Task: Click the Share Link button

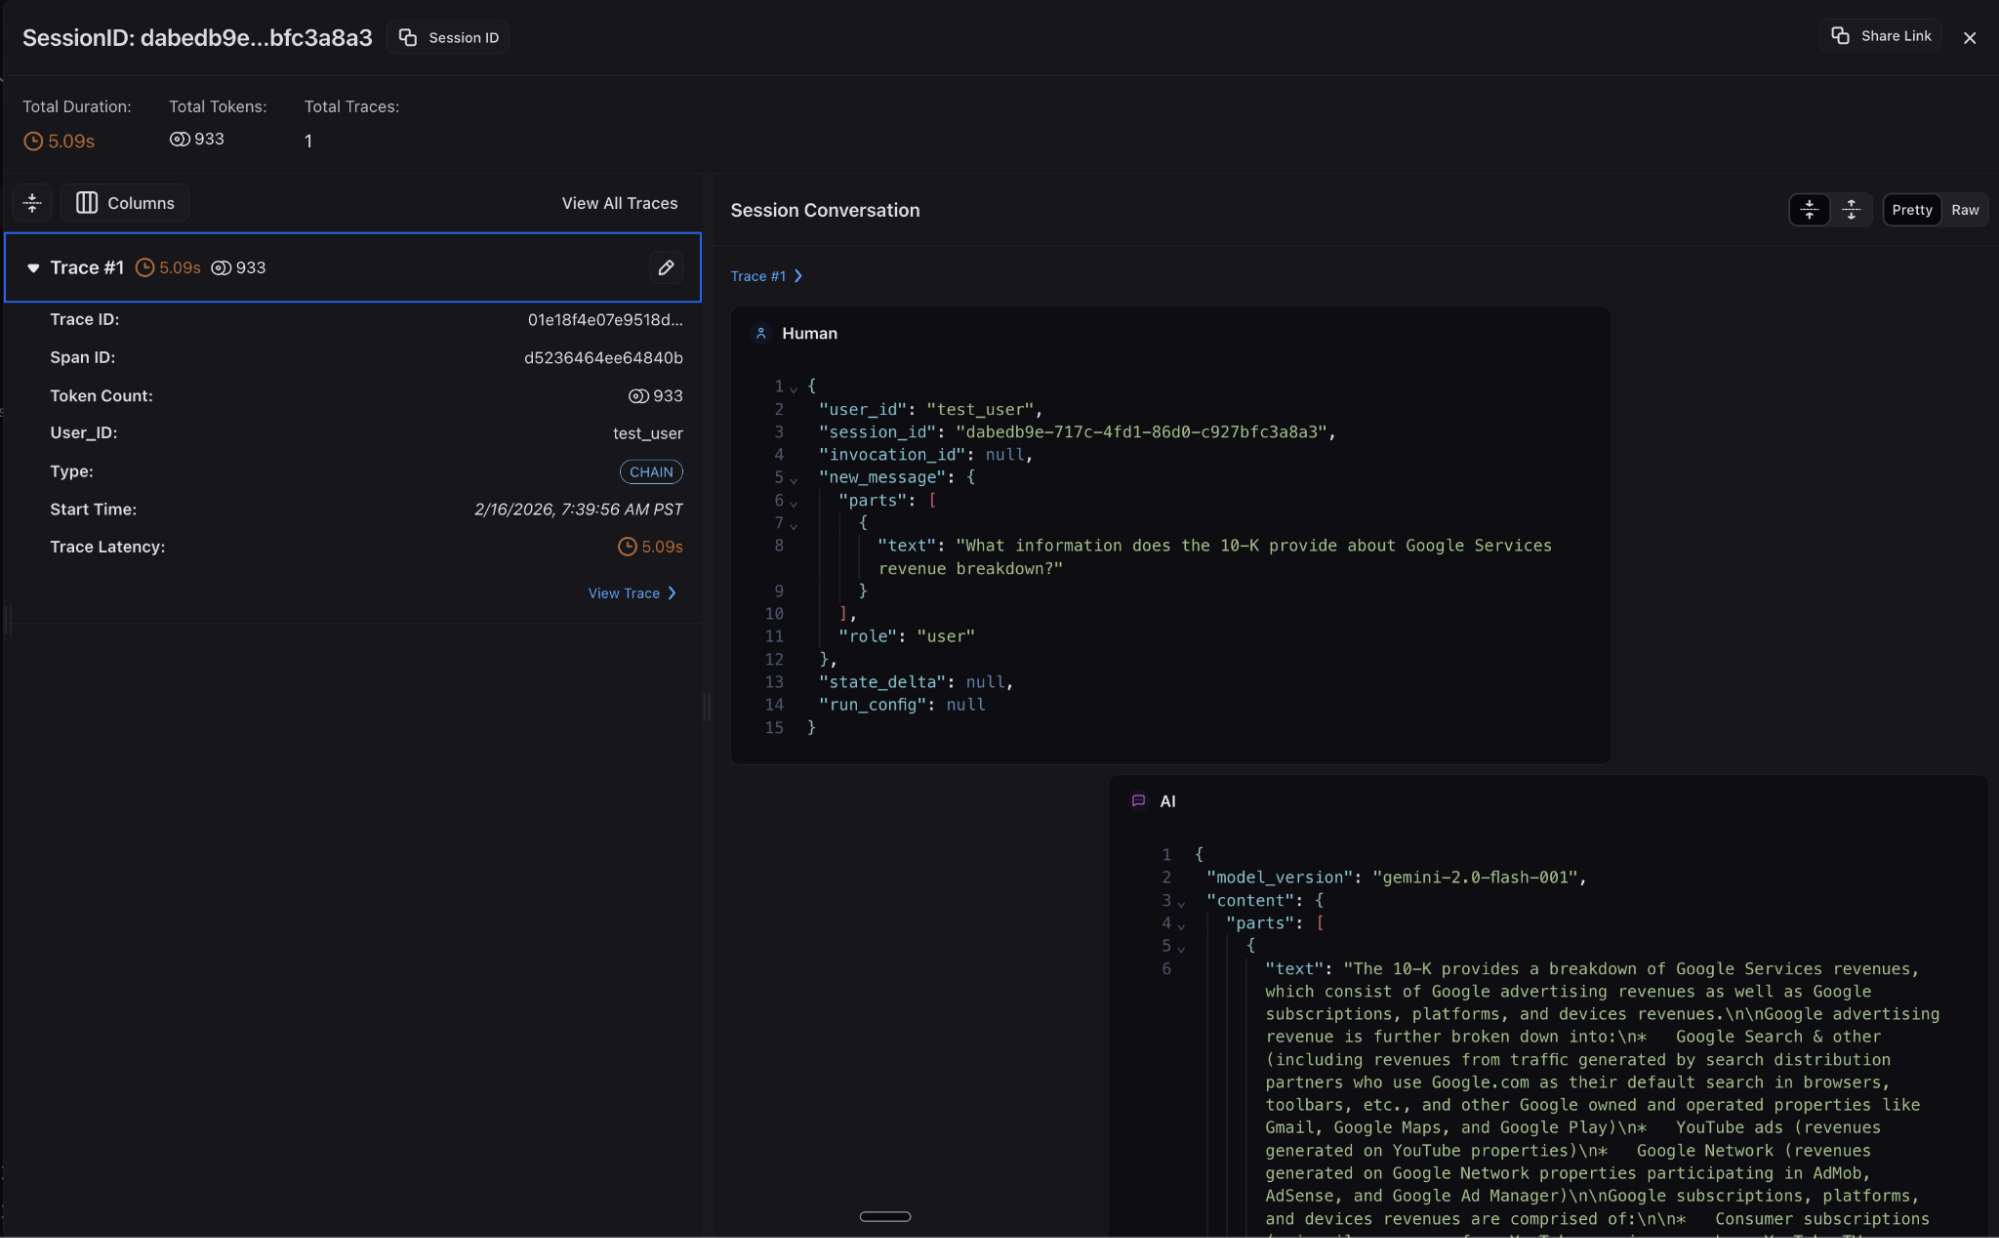Action: click(1880, 36)
